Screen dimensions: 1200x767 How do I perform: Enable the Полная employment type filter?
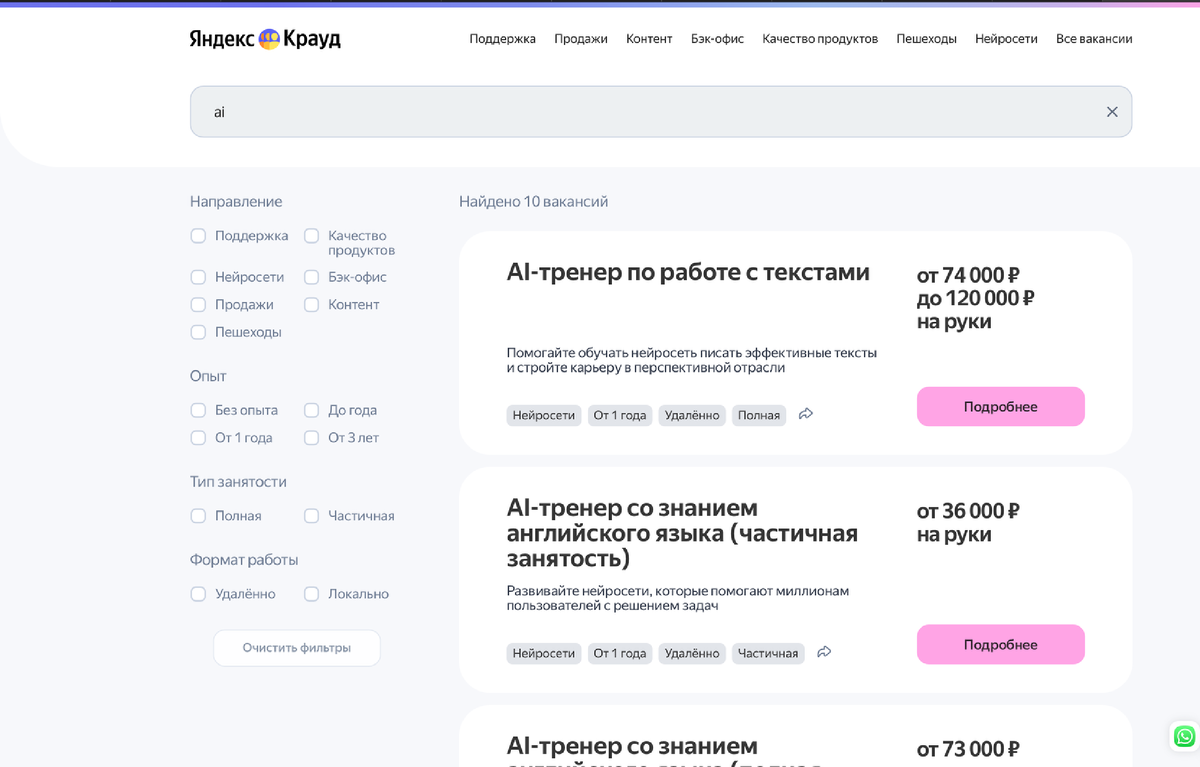point(198,515)
